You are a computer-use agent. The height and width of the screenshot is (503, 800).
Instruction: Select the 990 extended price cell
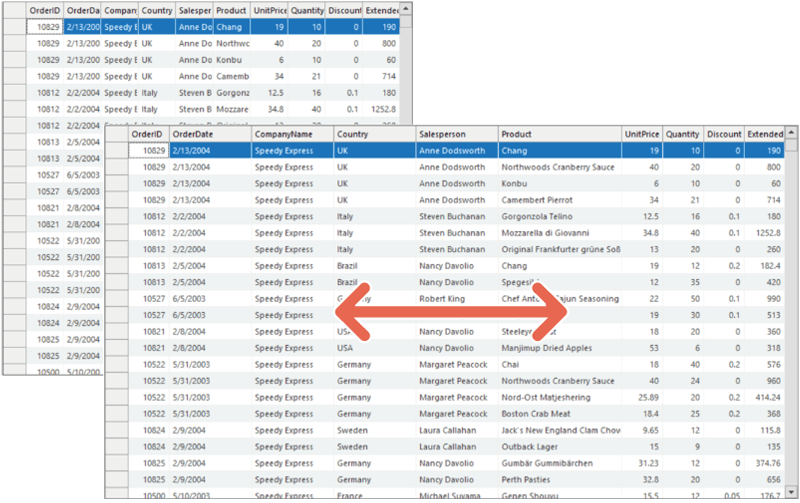click(765, 299)
